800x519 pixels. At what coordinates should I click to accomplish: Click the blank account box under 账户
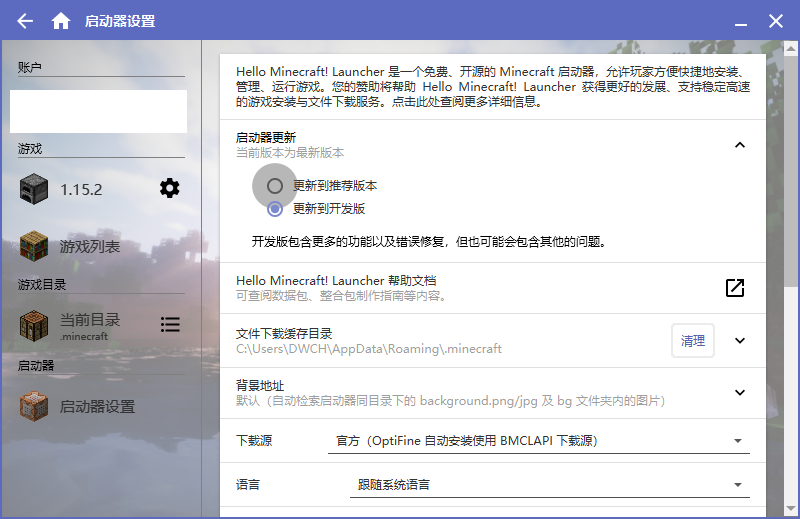[x=98, y=112]
